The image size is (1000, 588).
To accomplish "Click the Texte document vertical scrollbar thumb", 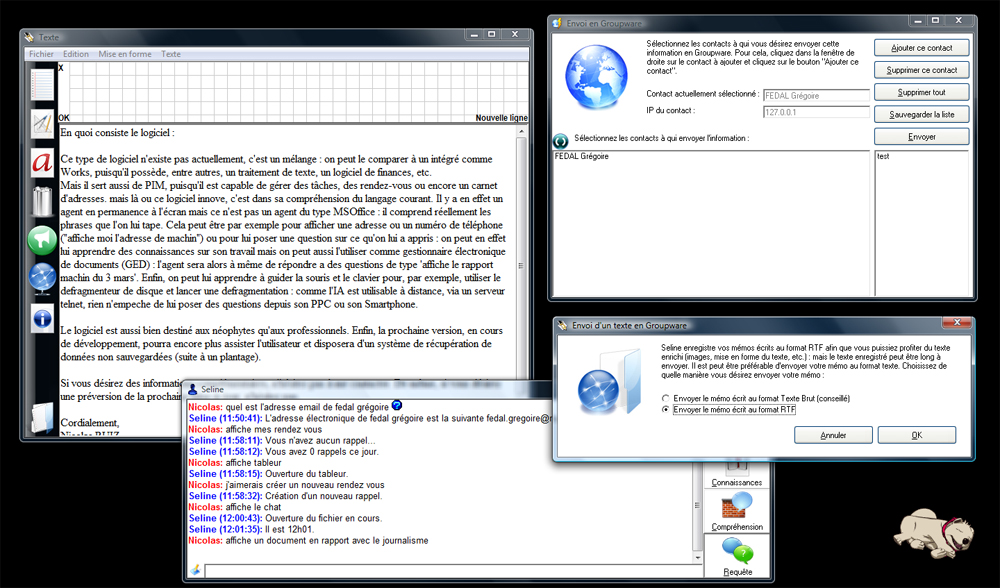I will tap(522, 267).
